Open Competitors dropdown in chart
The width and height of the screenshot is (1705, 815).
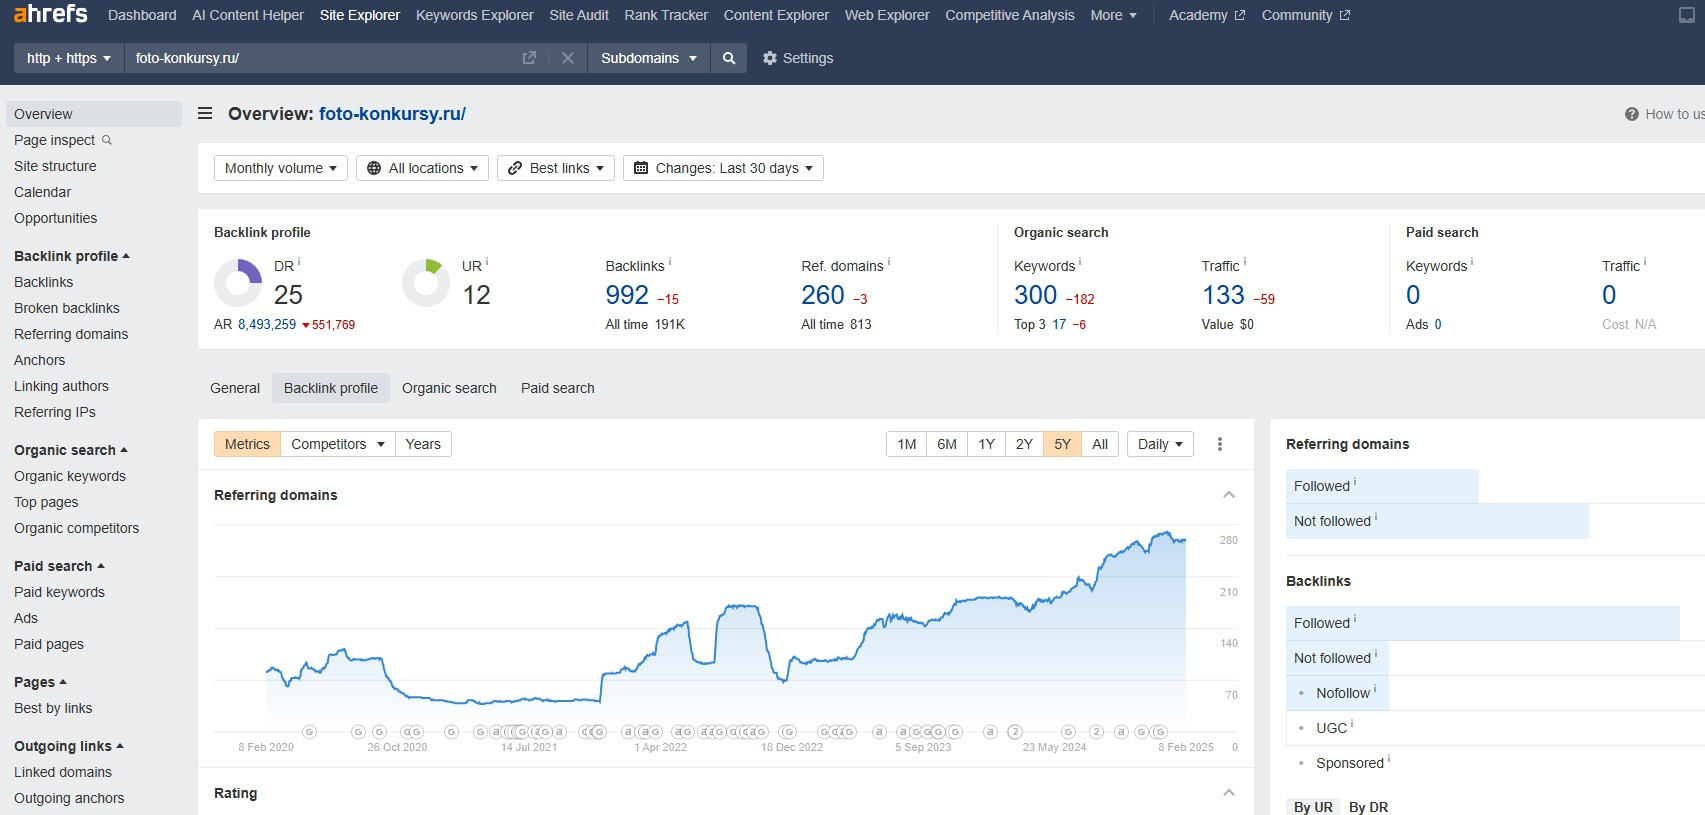[x=338, y=444]
